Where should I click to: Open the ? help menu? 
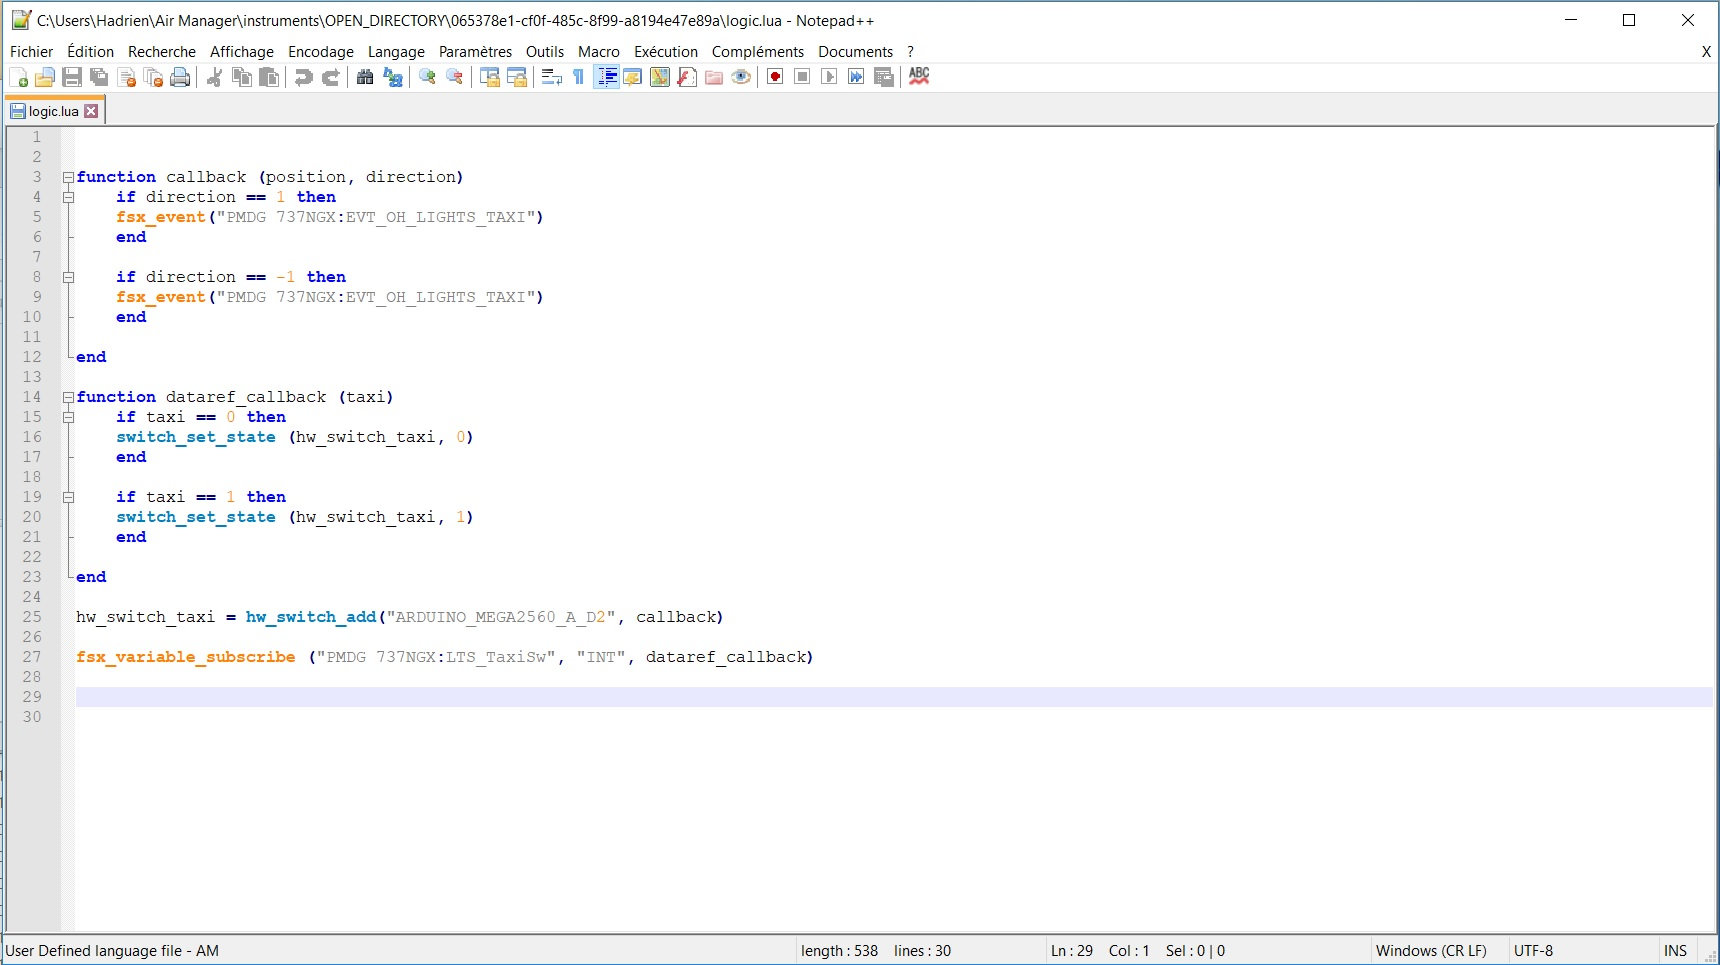(x=910, y=52)
